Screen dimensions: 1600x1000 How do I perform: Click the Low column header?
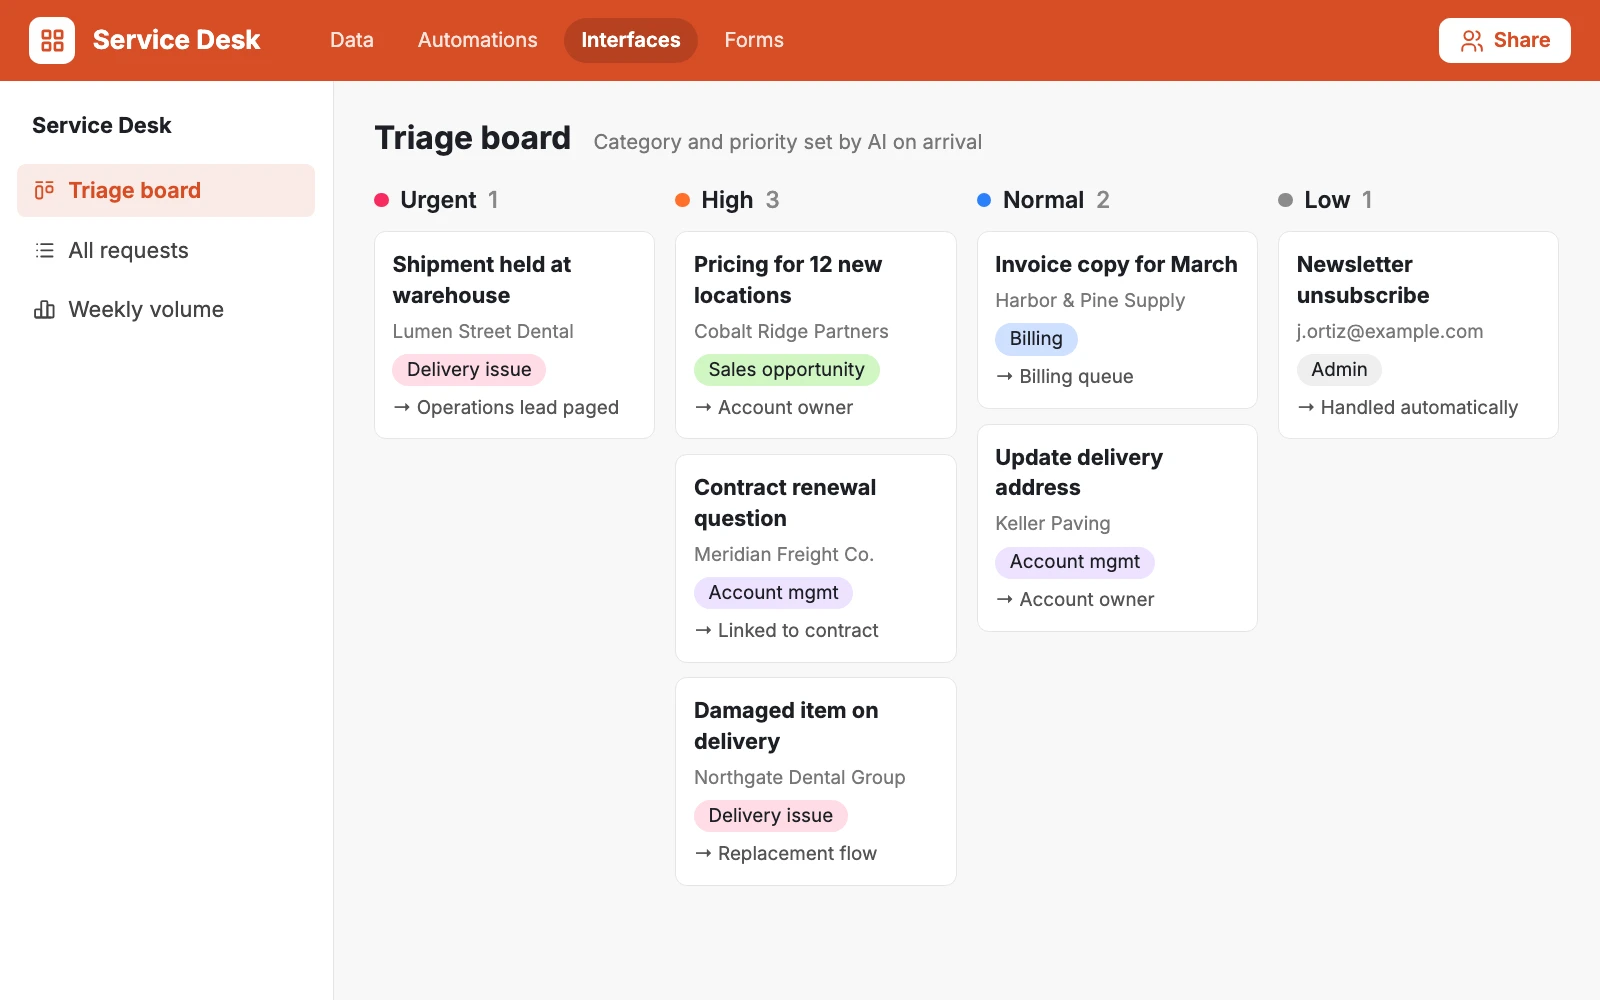tap(1326, 200)
